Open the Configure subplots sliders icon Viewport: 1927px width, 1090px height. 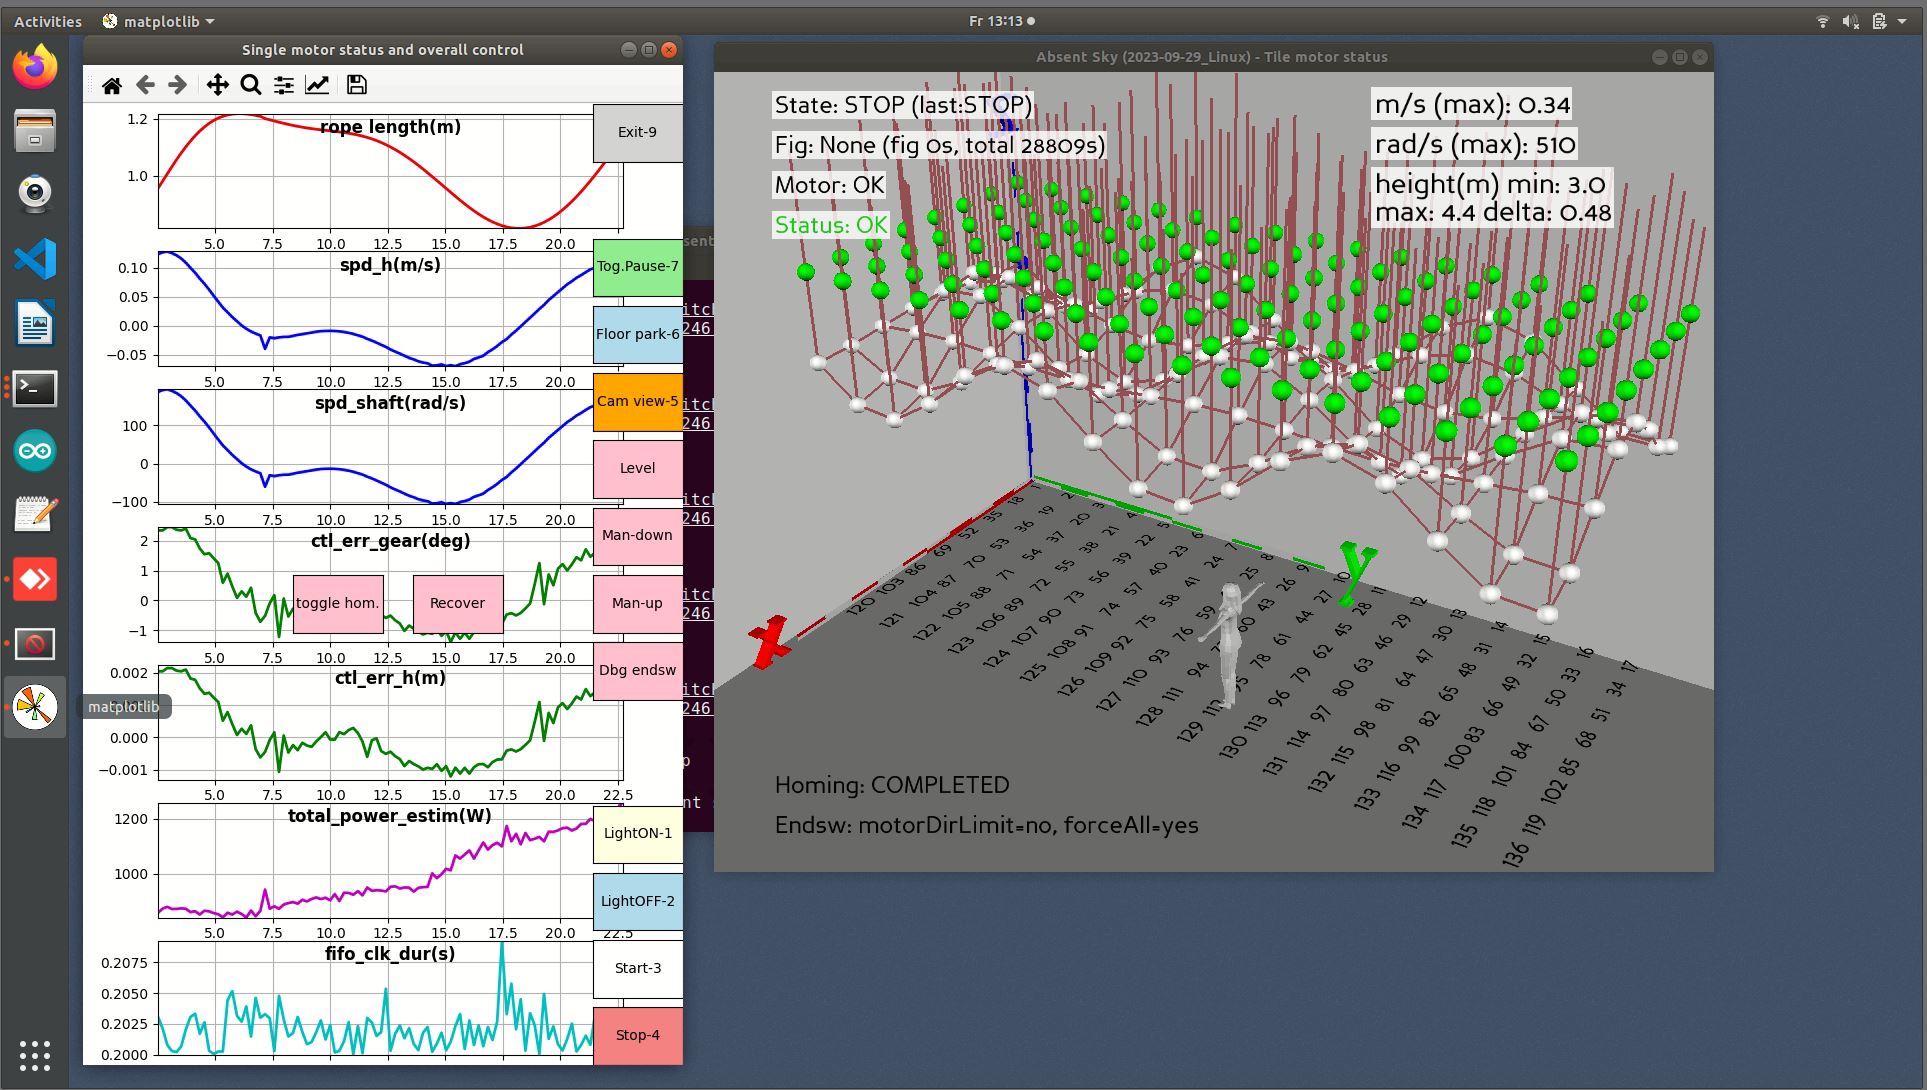[284, 86]
